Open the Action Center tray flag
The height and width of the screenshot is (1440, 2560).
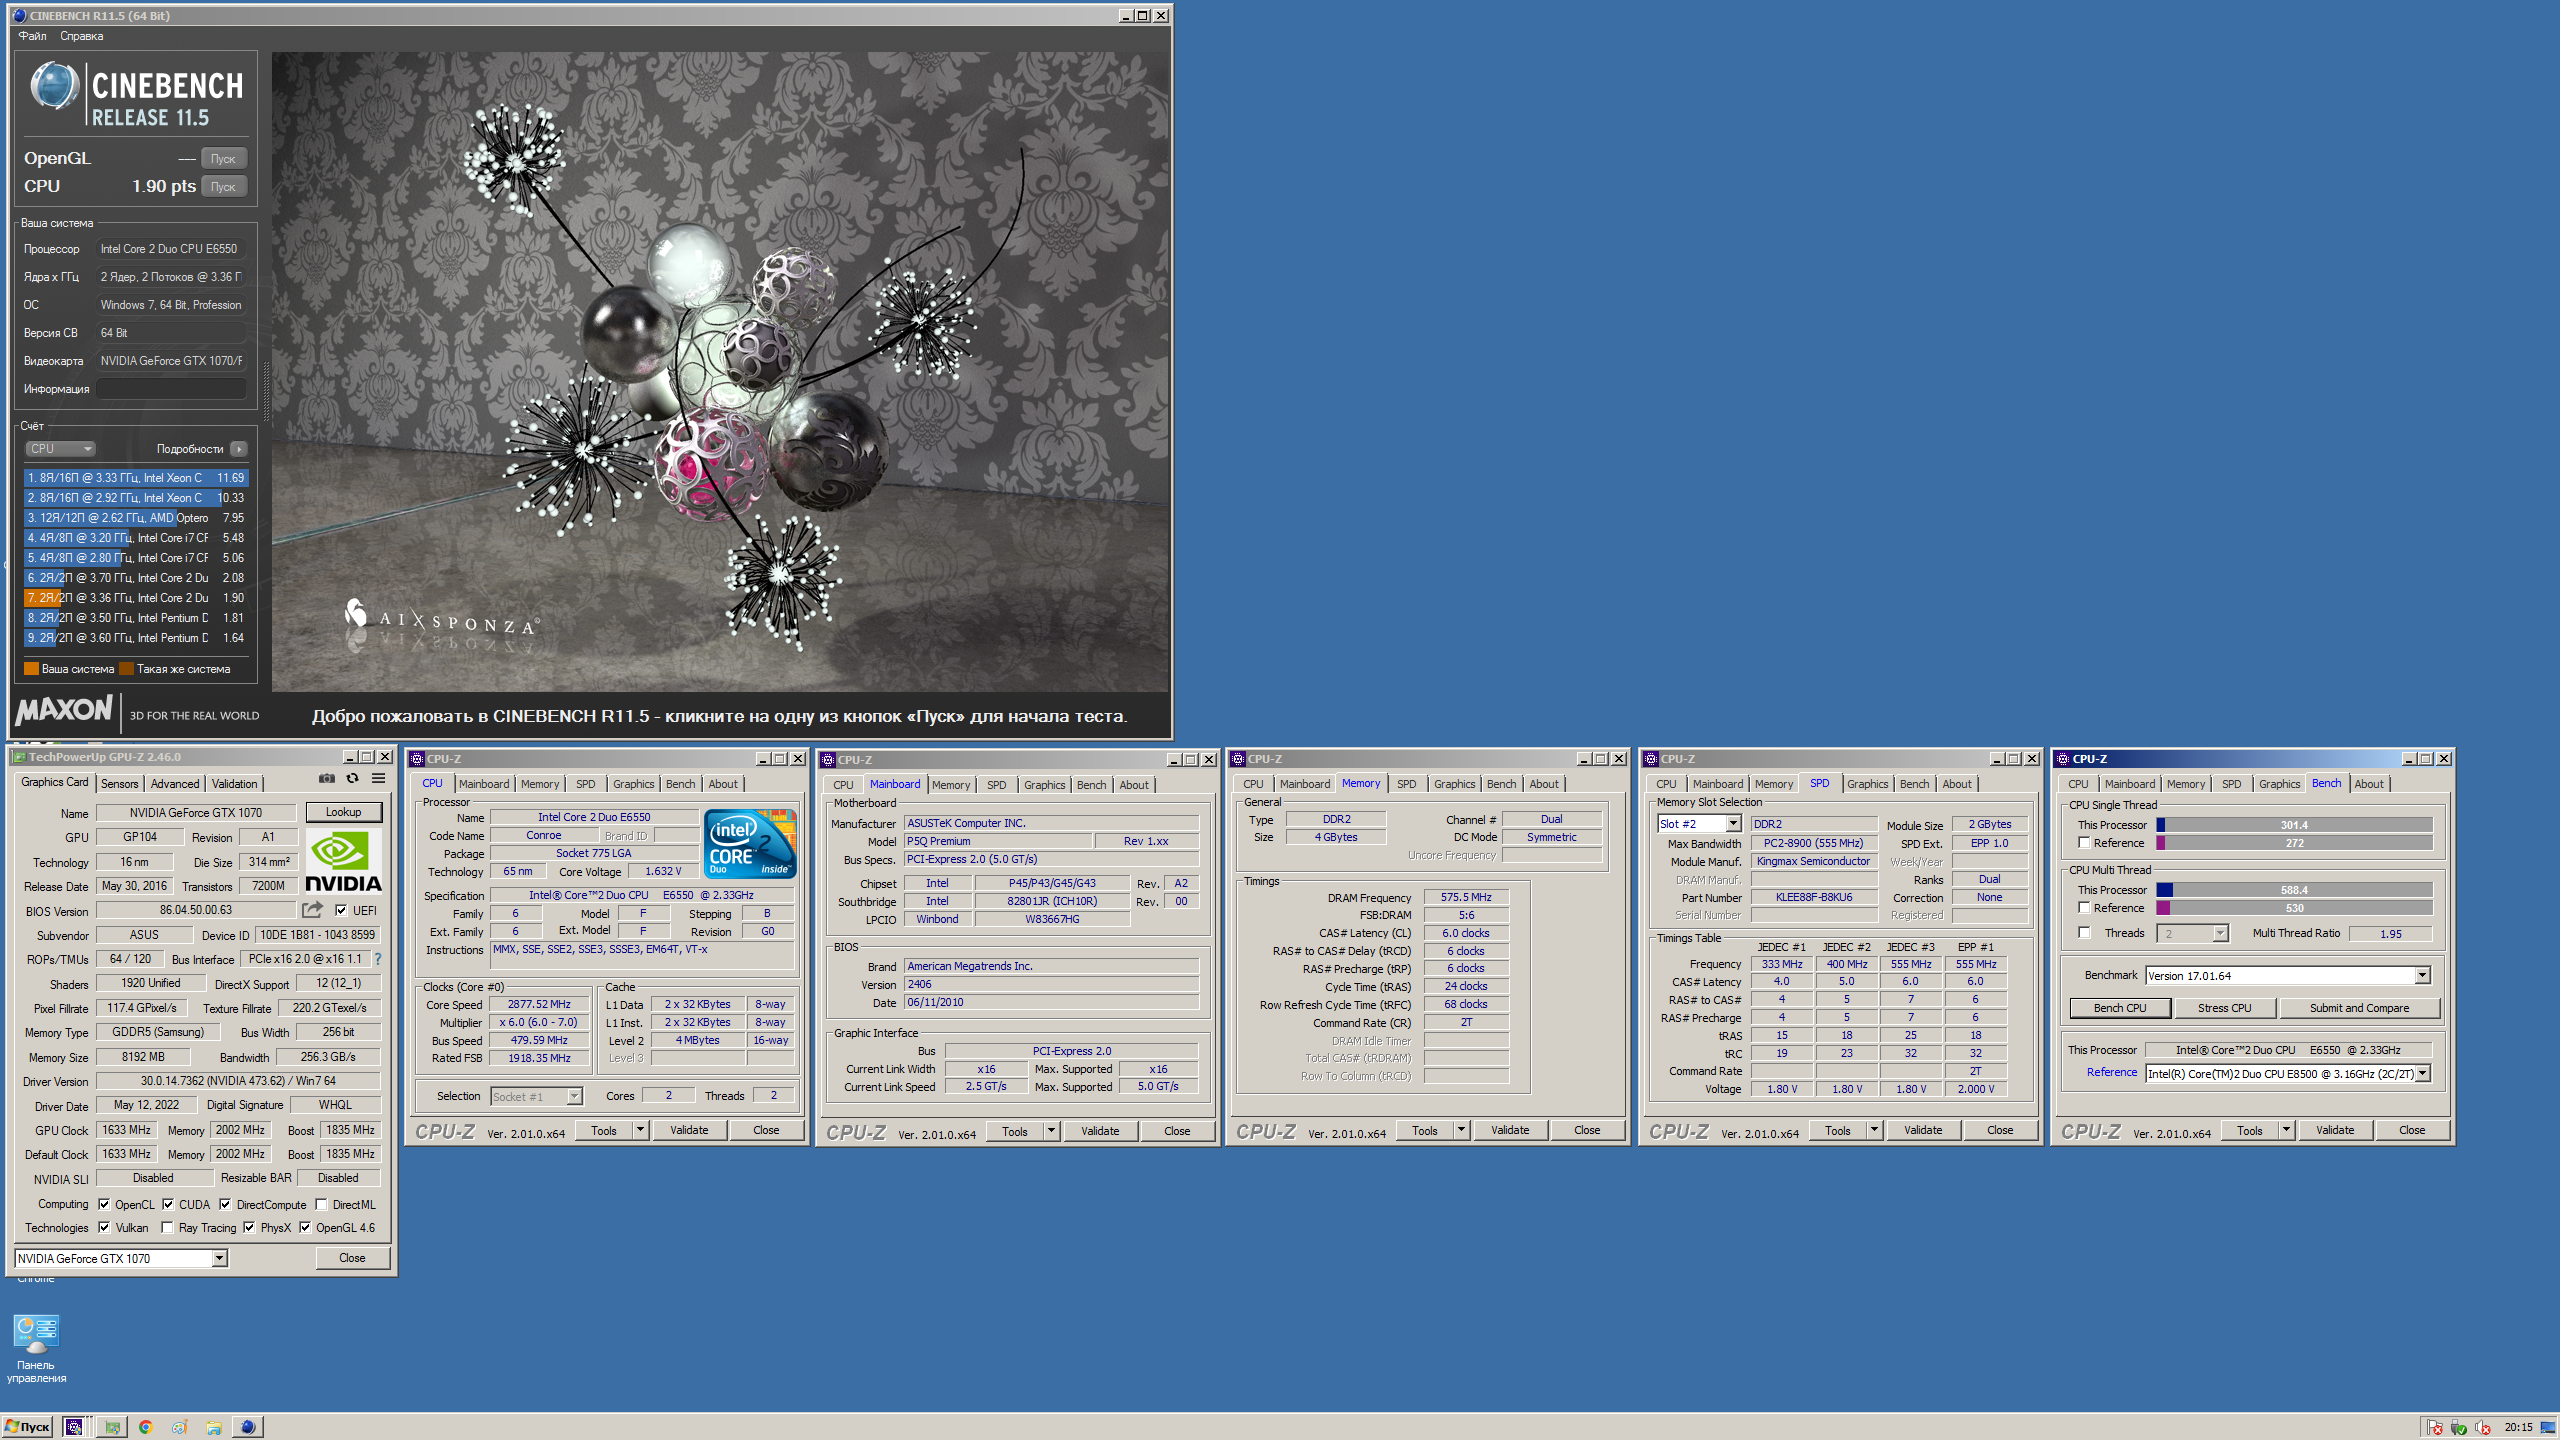tap(2434, 1428)
